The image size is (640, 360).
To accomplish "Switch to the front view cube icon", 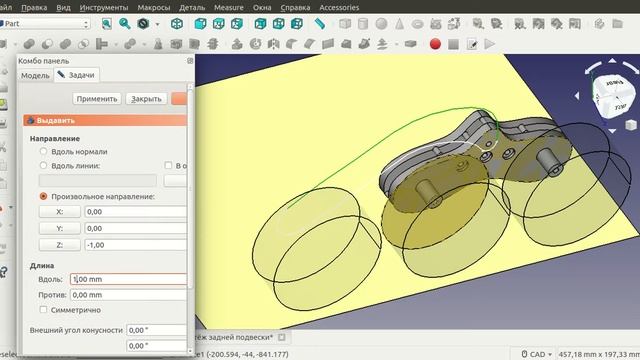I will point(200,24).
